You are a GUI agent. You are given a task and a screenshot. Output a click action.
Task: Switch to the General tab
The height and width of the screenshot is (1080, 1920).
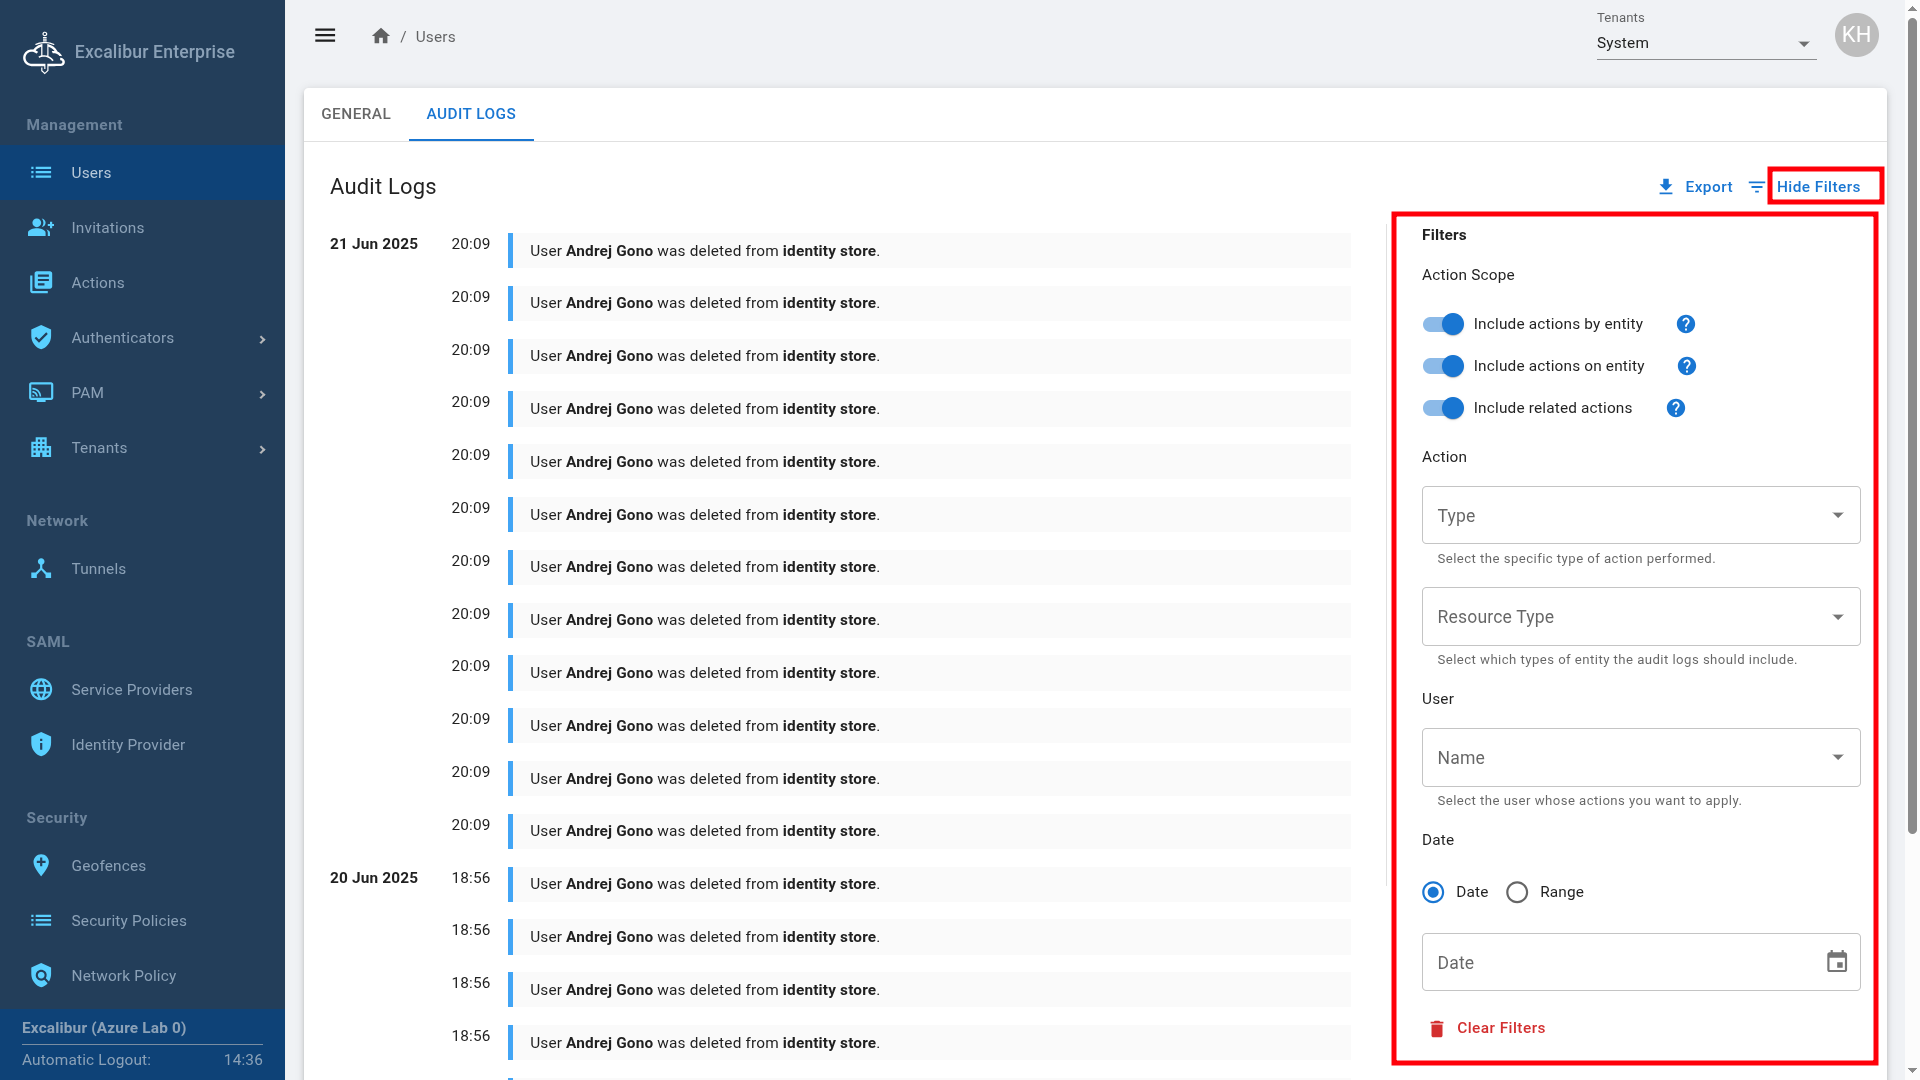[x=356, y=114]
